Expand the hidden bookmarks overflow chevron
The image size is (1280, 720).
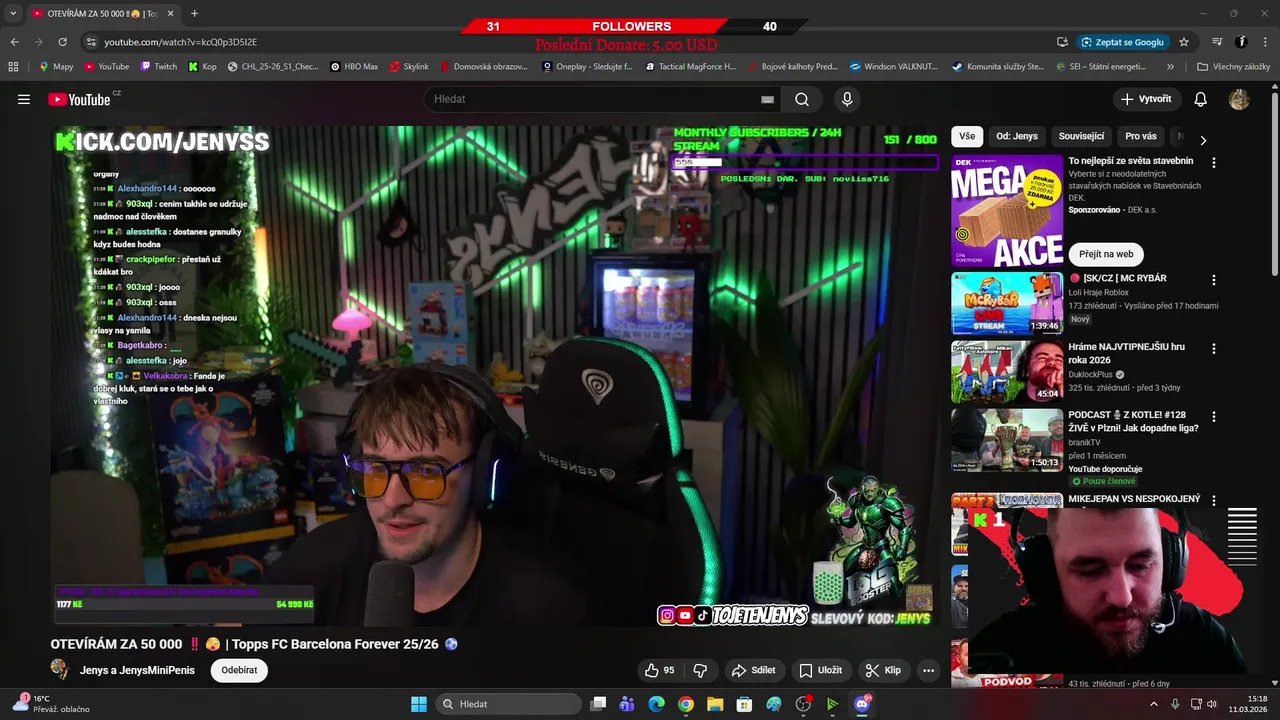coord(1170,67)
